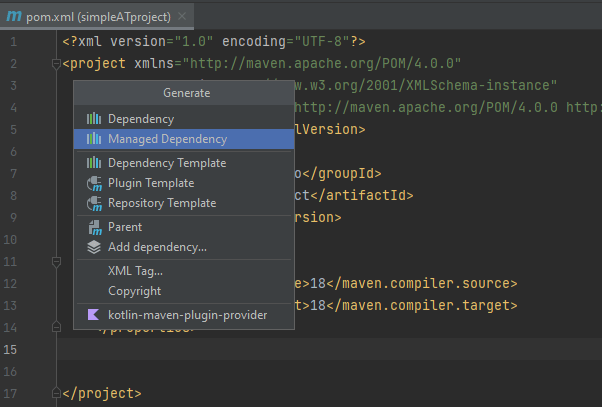This screenshot has width=602, height=407.
Task: Close the pom.xml editor tab
Action: pos(182,16)
